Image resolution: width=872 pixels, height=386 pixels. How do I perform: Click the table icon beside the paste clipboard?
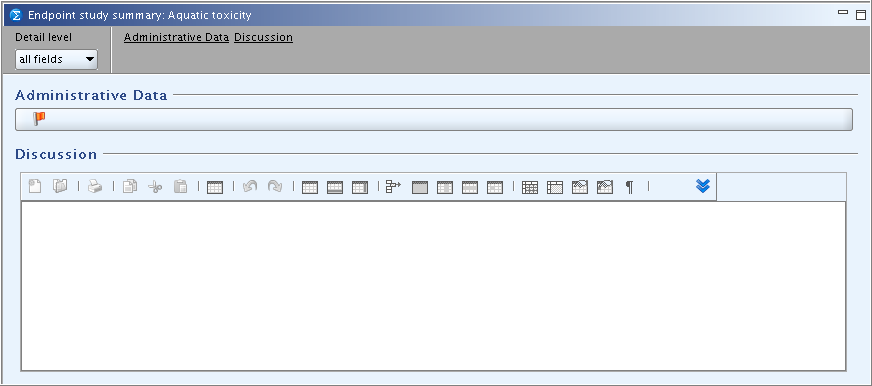click(x=215, y=187)
